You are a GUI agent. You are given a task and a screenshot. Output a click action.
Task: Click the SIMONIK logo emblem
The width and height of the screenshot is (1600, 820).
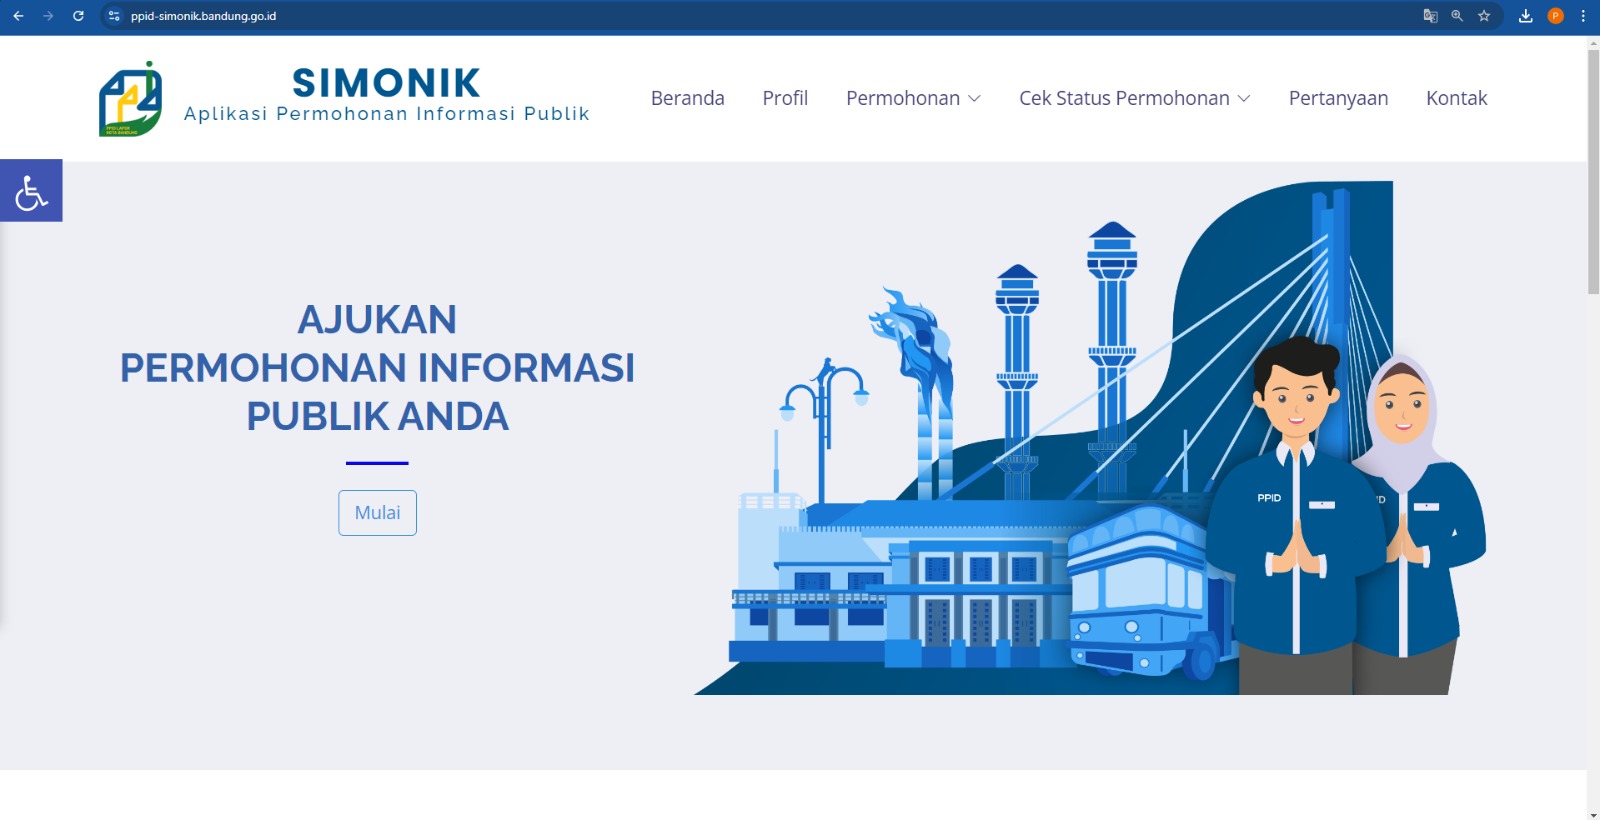(130, 99)
